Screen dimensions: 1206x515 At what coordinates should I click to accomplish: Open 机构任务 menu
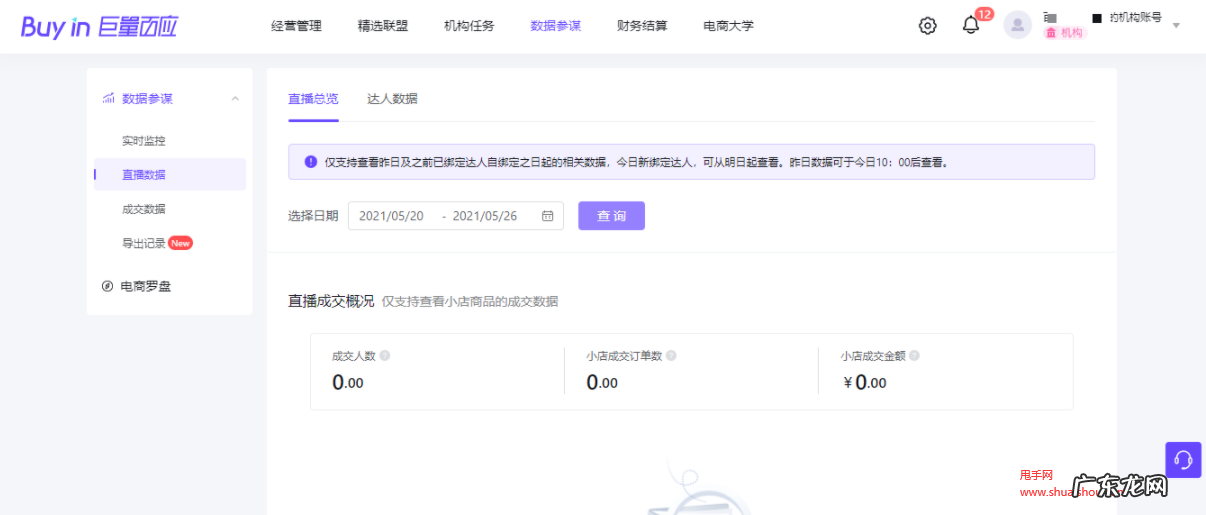point(469,26)
